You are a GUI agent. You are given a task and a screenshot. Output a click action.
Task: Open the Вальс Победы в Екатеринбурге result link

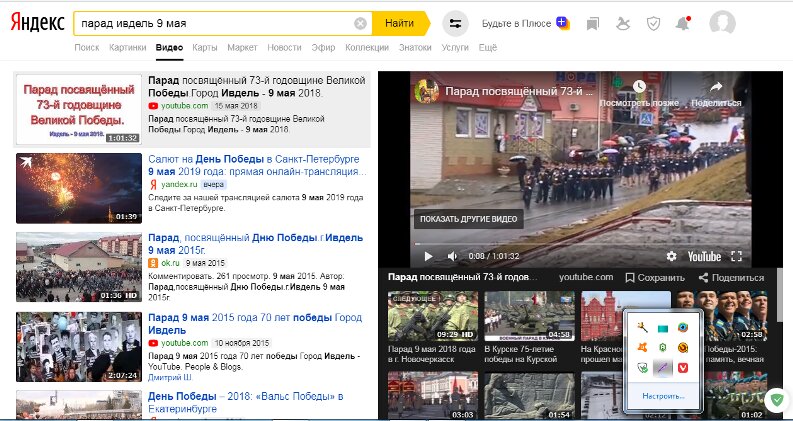(246, 402)
